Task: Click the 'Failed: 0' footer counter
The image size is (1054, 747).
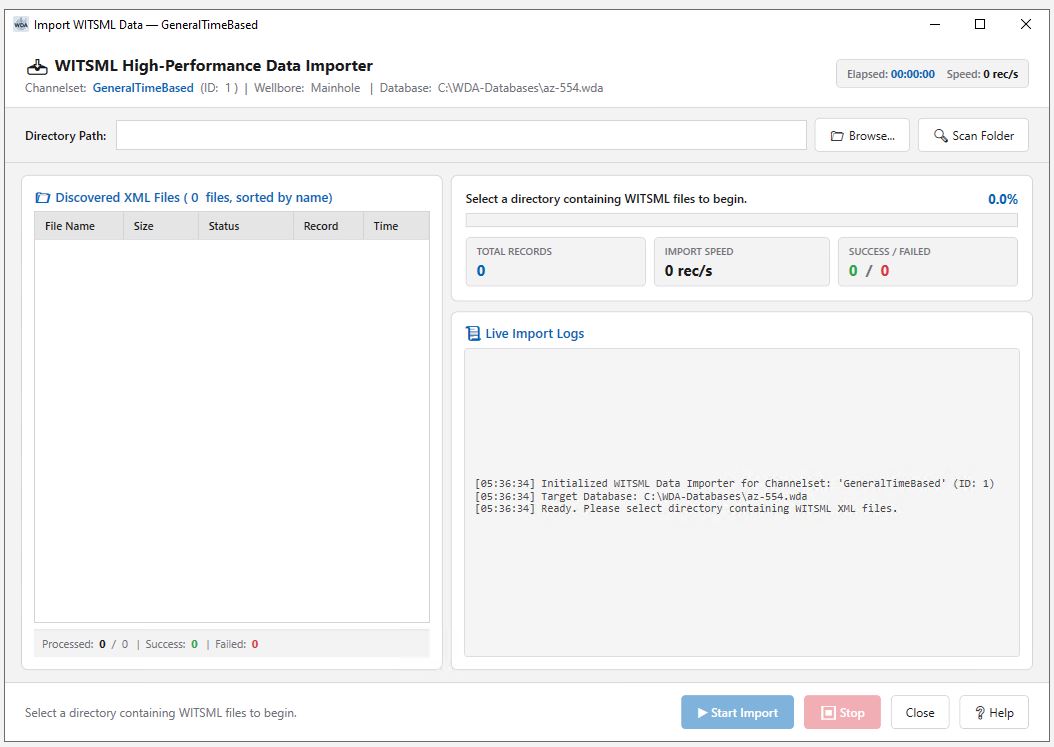Action: [237, 644]
